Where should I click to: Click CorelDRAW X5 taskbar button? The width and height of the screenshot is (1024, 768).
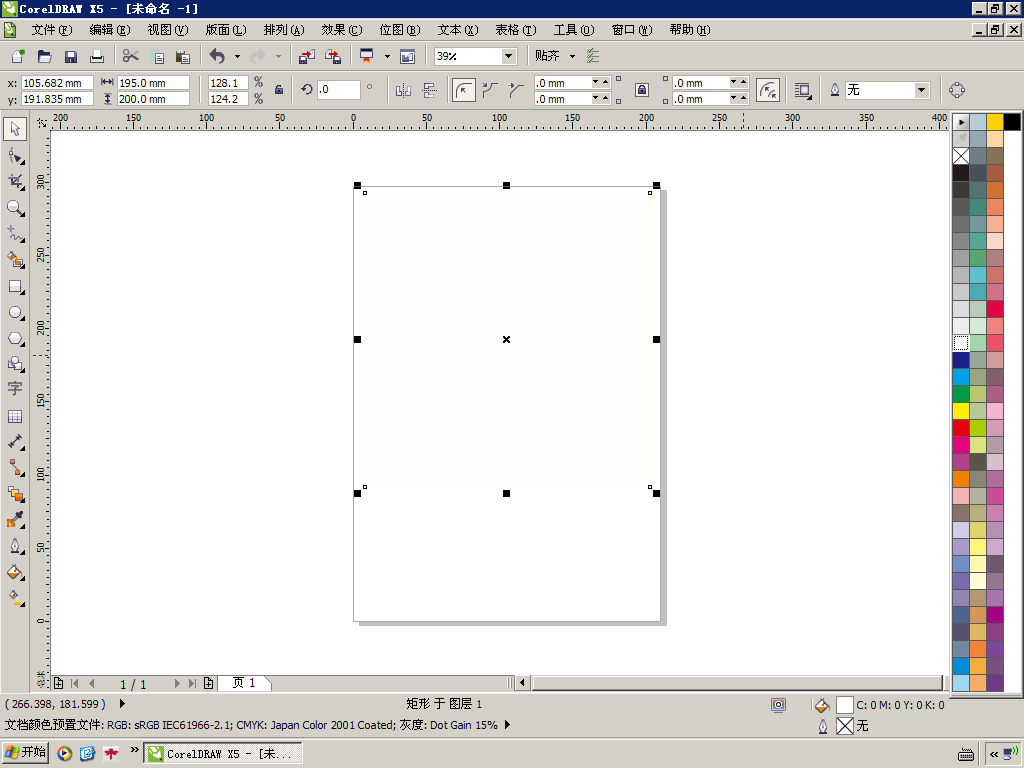[223, 754]
